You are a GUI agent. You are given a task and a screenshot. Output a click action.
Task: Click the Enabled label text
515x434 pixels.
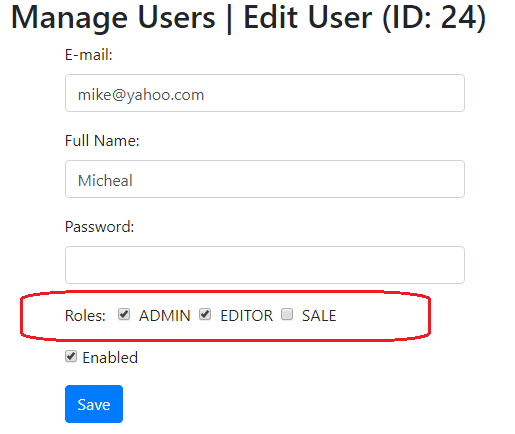[110, 358]
